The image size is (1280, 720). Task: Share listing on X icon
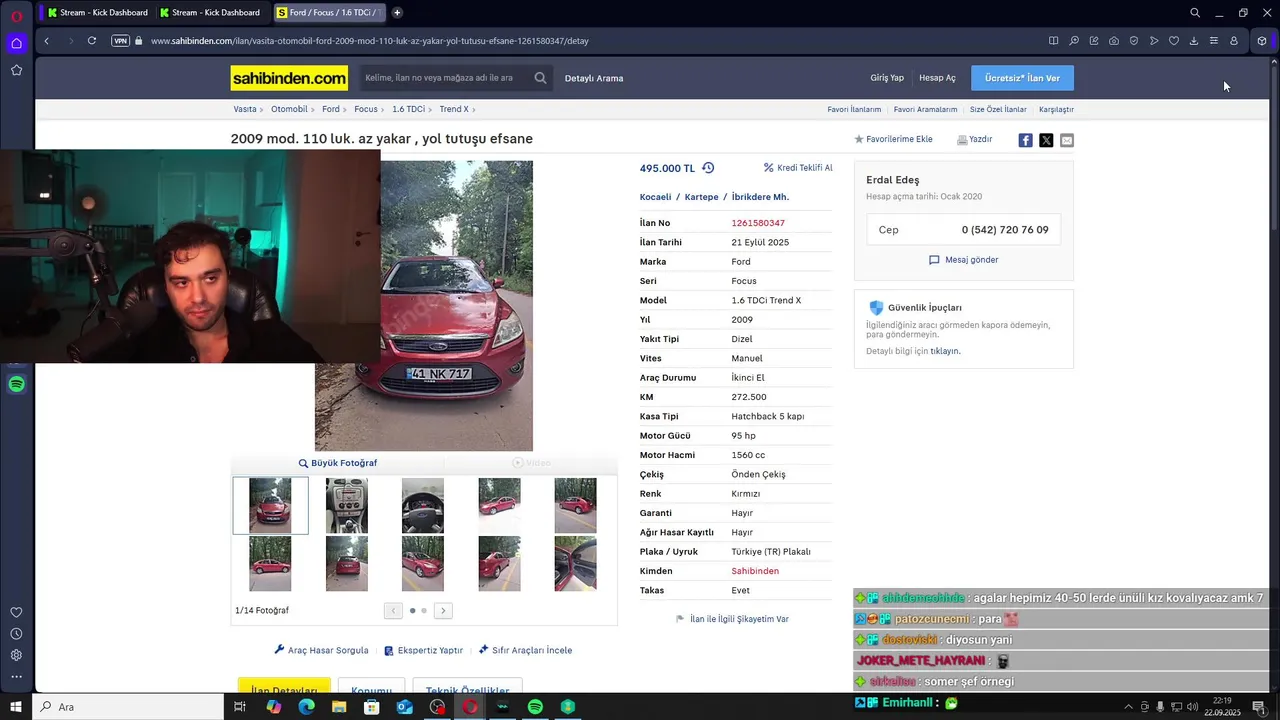1046,140
